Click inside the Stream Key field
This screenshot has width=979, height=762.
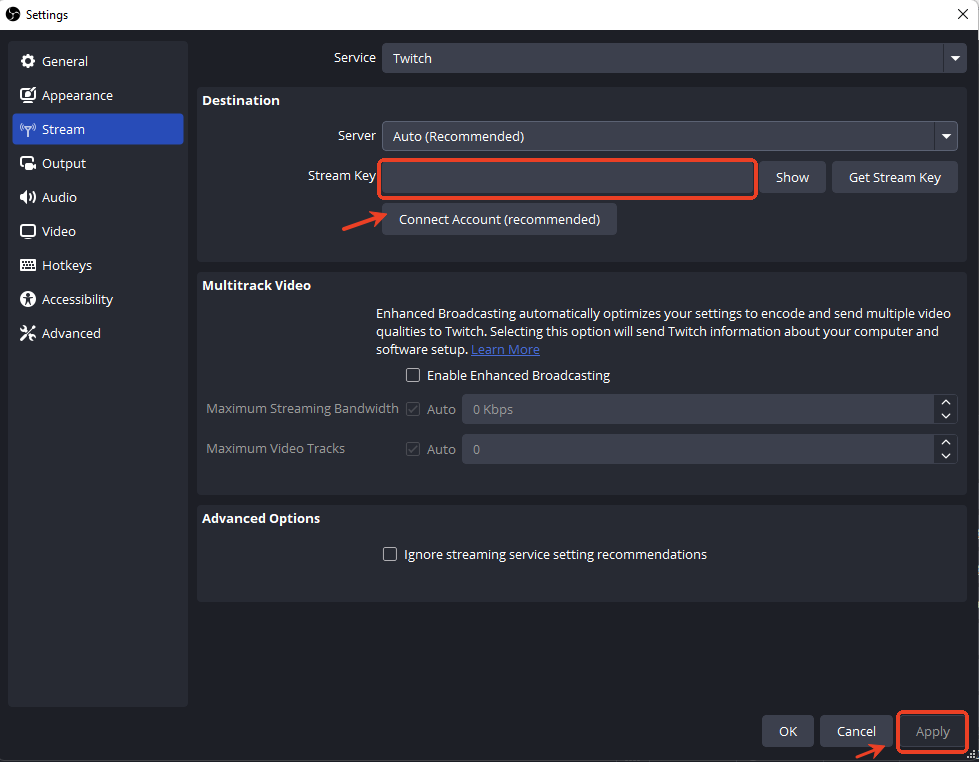click(x=566, y=178)
